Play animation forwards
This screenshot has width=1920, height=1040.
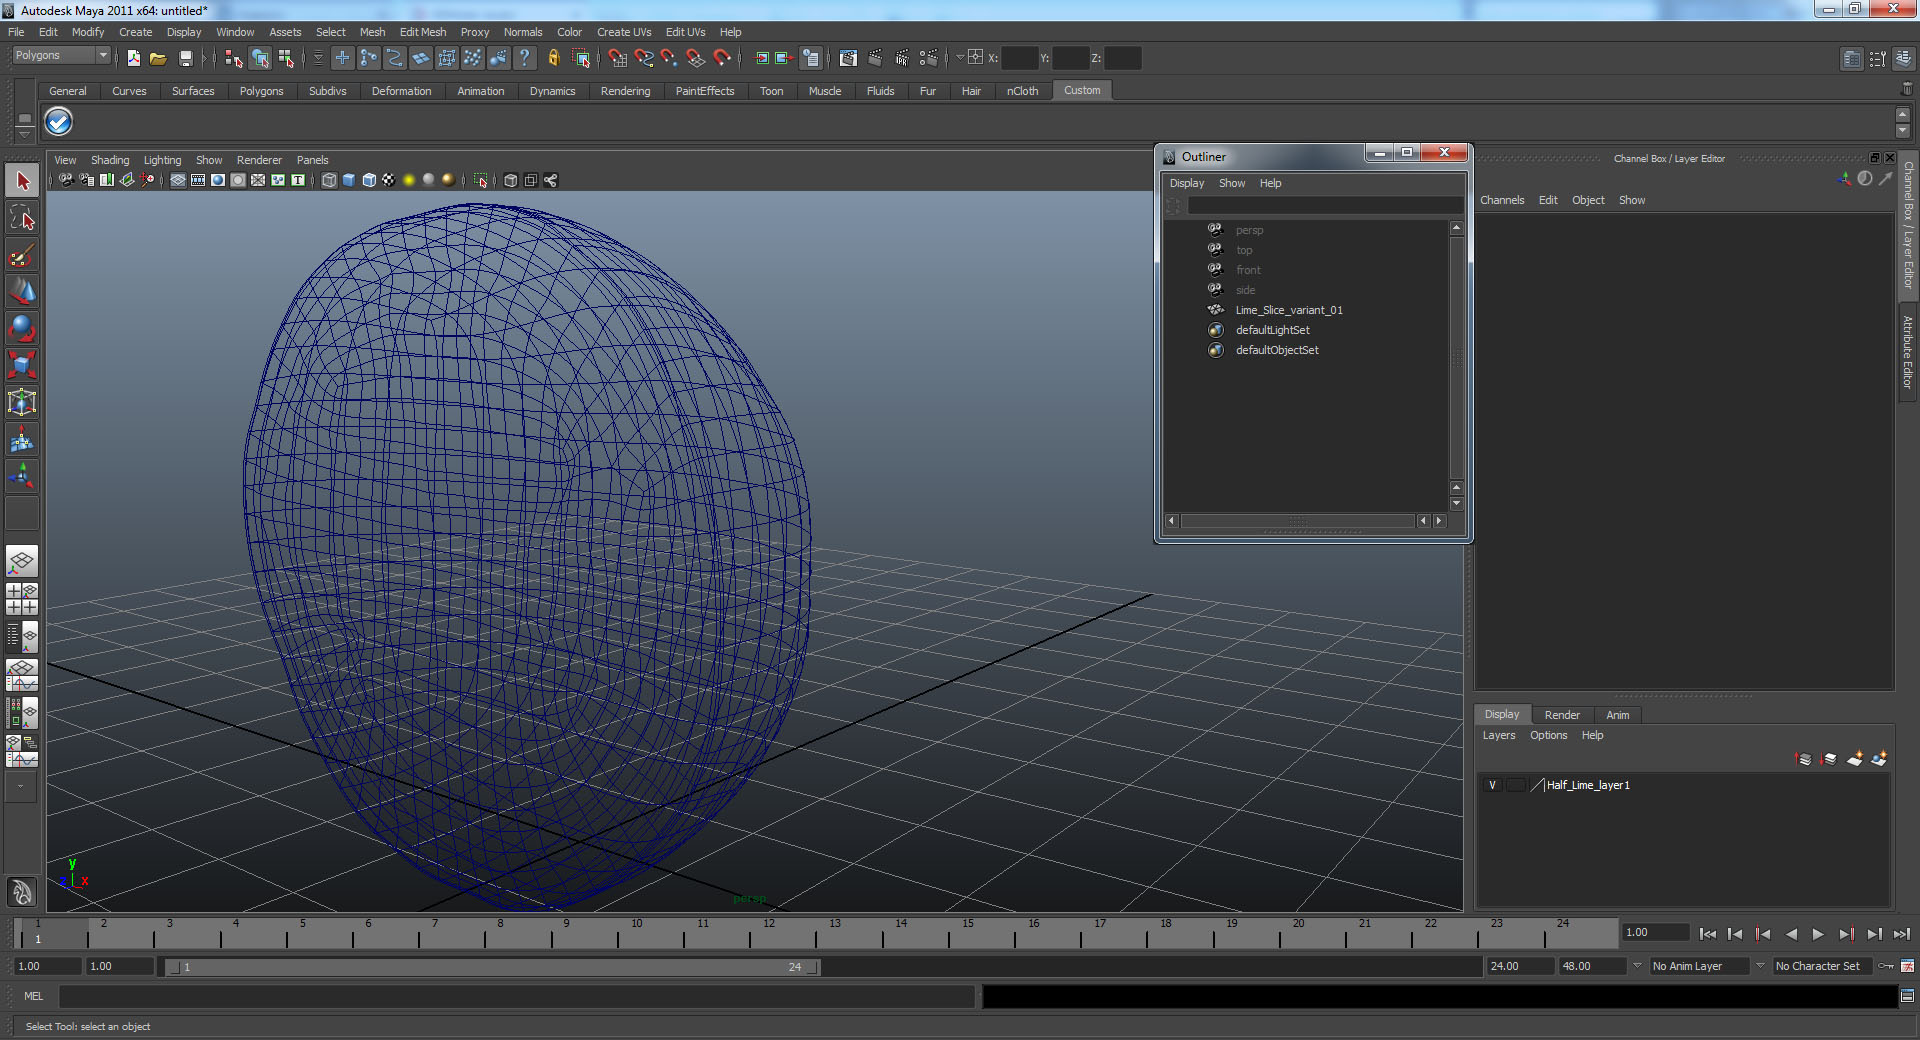tap(1818, 934)
